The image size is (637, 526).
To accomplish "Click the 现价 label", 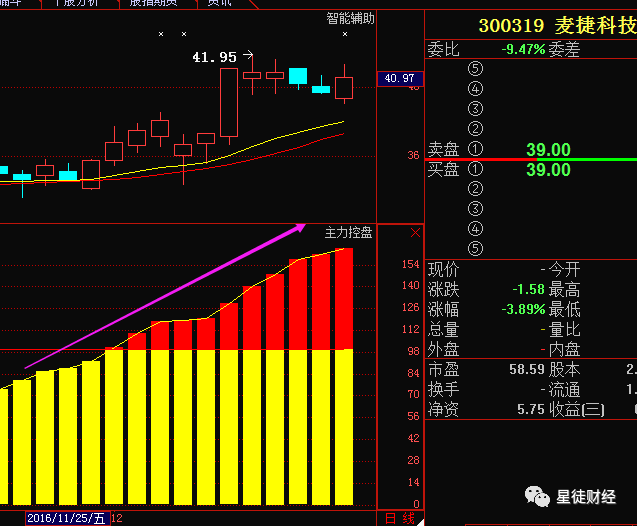I will coord(443,269).
